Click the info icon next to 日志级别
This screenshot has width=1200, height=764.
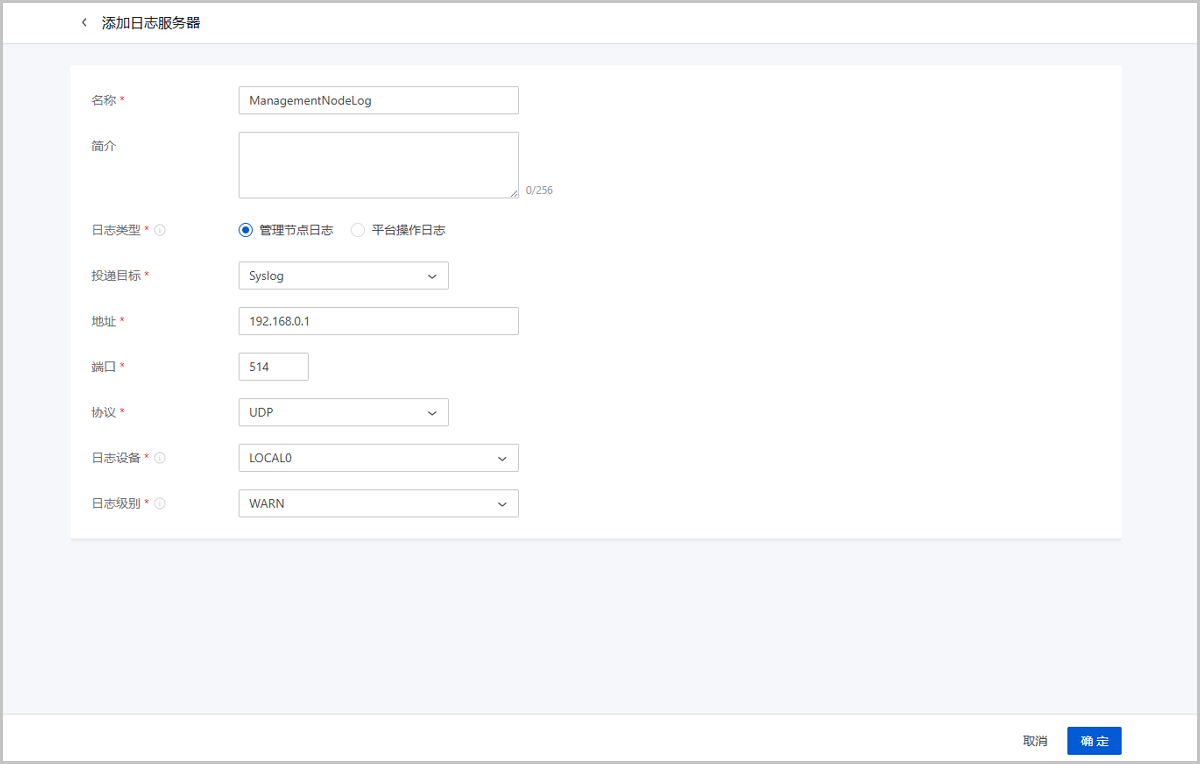(160, 504)
